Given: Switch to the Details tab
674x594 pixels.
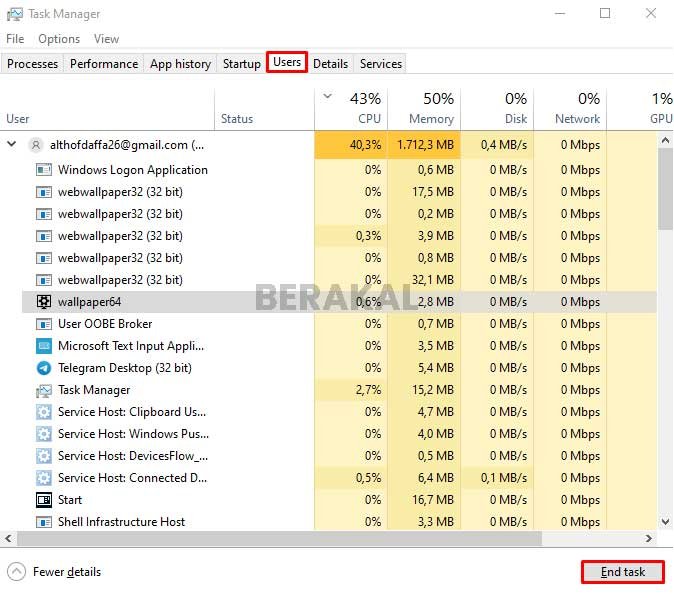Looking at the screenshot, I should (331, 64).
